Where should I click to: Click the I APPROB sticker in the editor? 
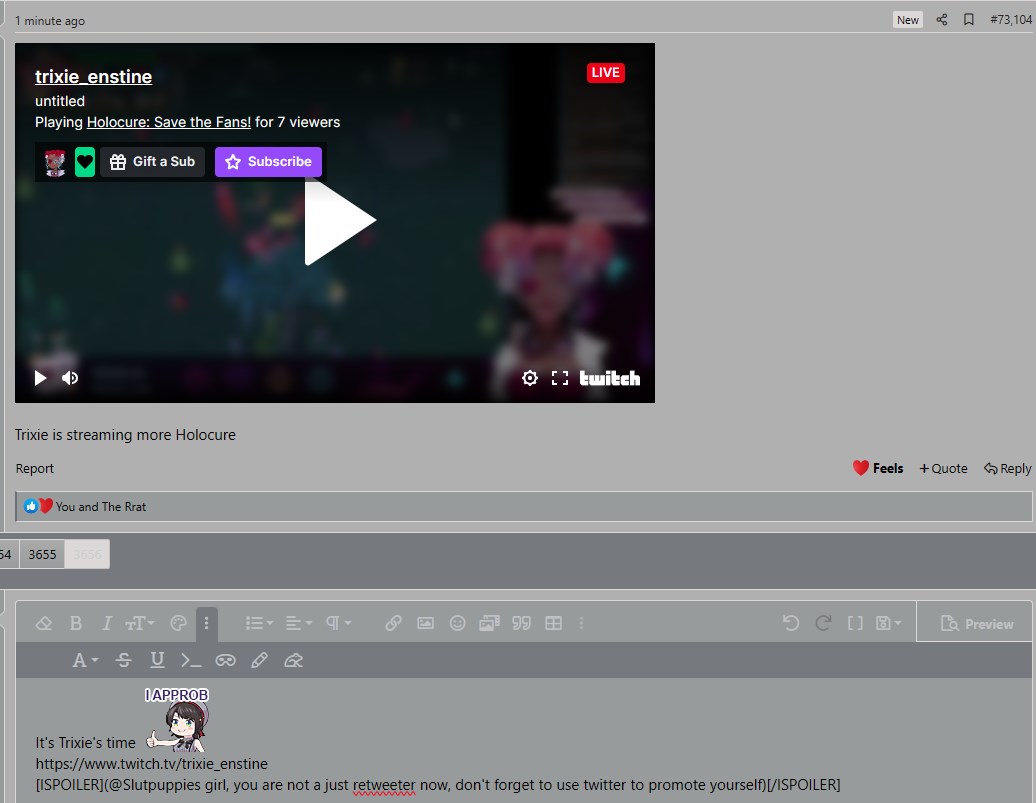click(176, 719)
